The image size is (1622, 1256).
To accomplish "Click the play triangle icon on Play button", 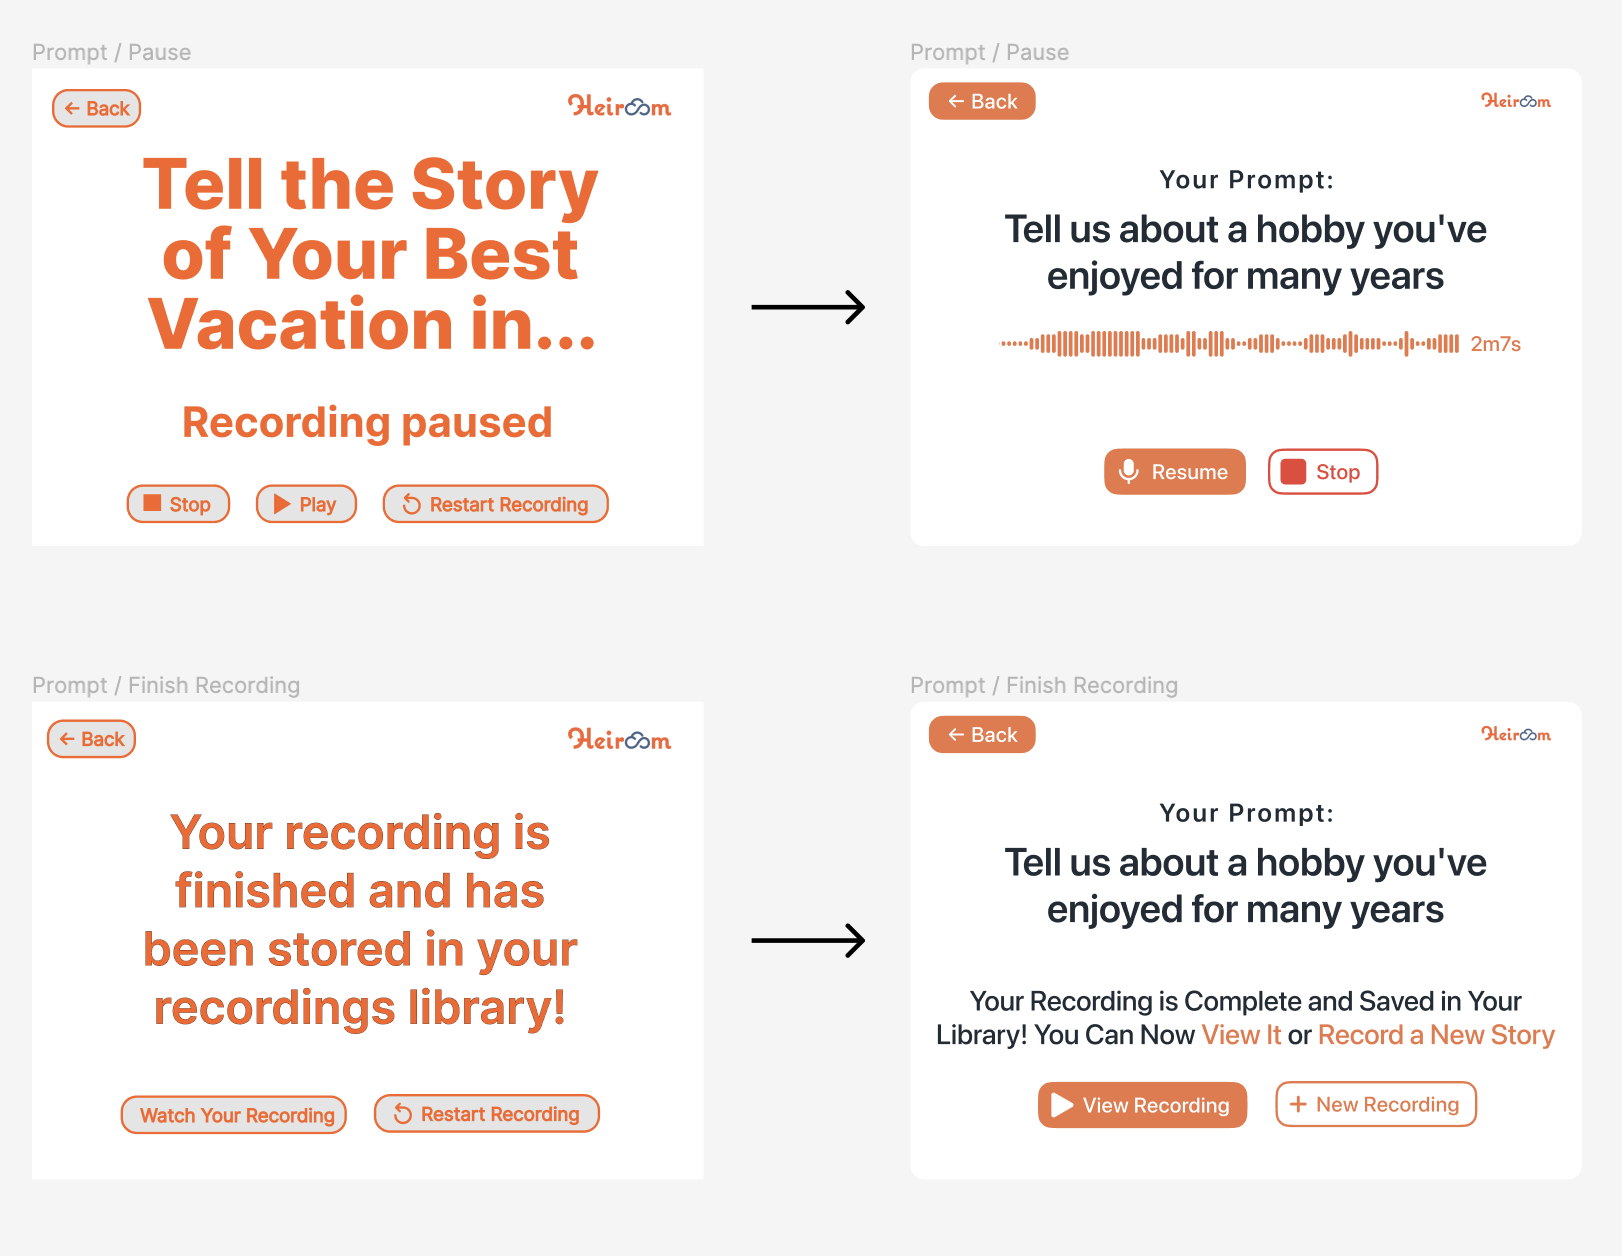I will [280, 504].
